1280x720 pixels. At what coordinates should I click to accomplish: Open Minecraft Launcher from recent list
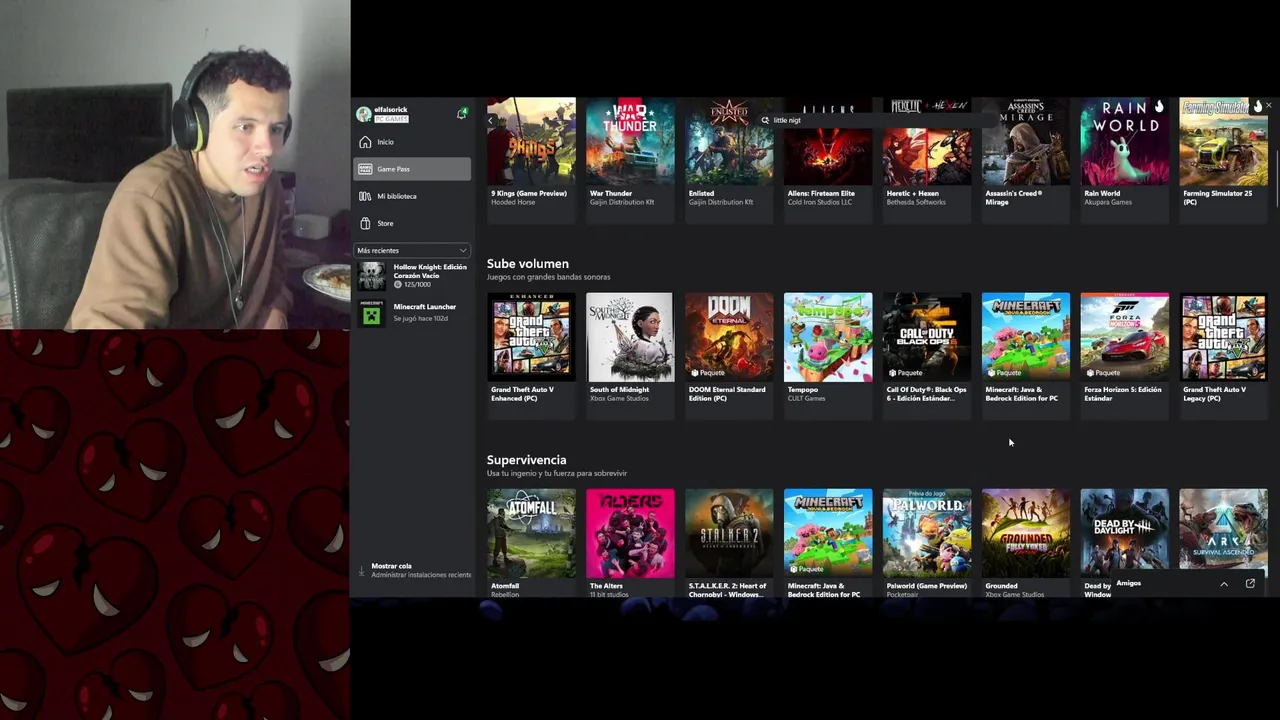[411, 312]
